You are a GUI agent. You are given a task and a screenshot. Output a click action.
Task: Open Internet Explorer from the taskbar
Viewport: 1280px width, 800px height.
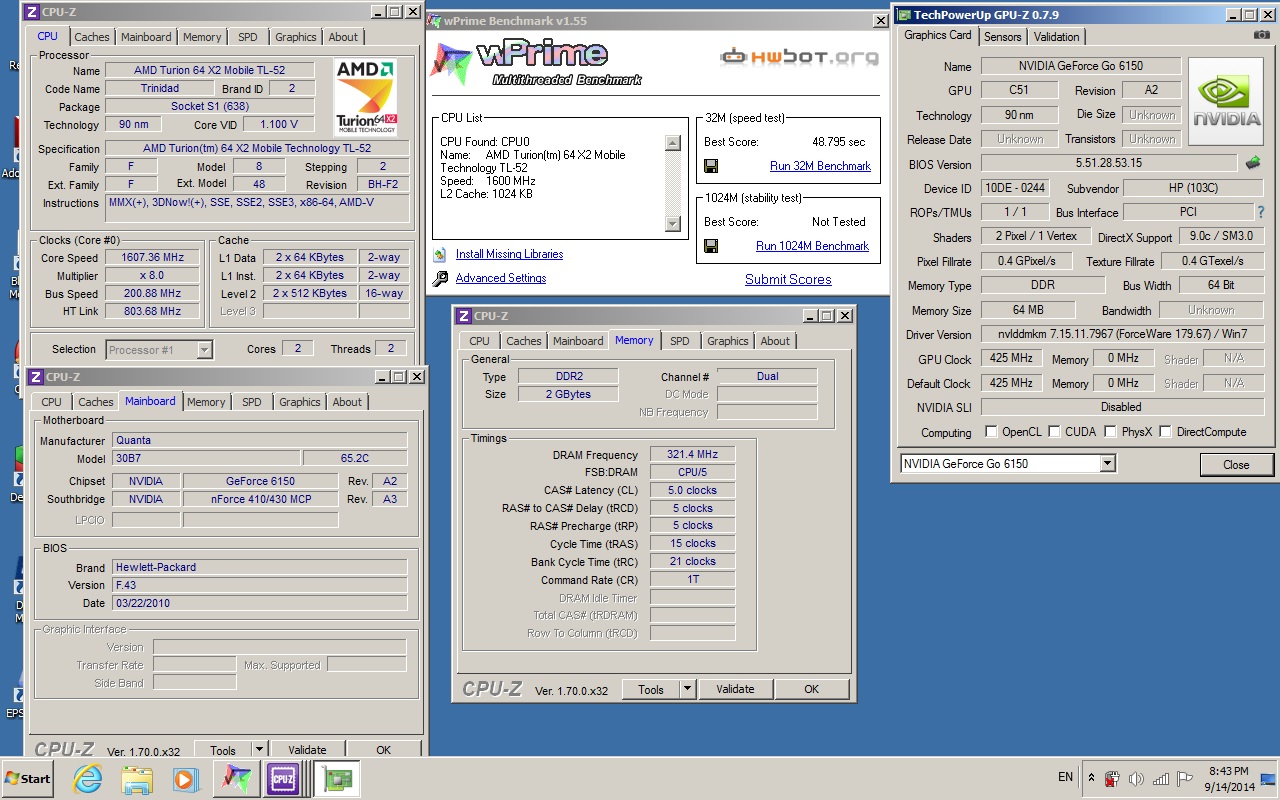point(88,779)
